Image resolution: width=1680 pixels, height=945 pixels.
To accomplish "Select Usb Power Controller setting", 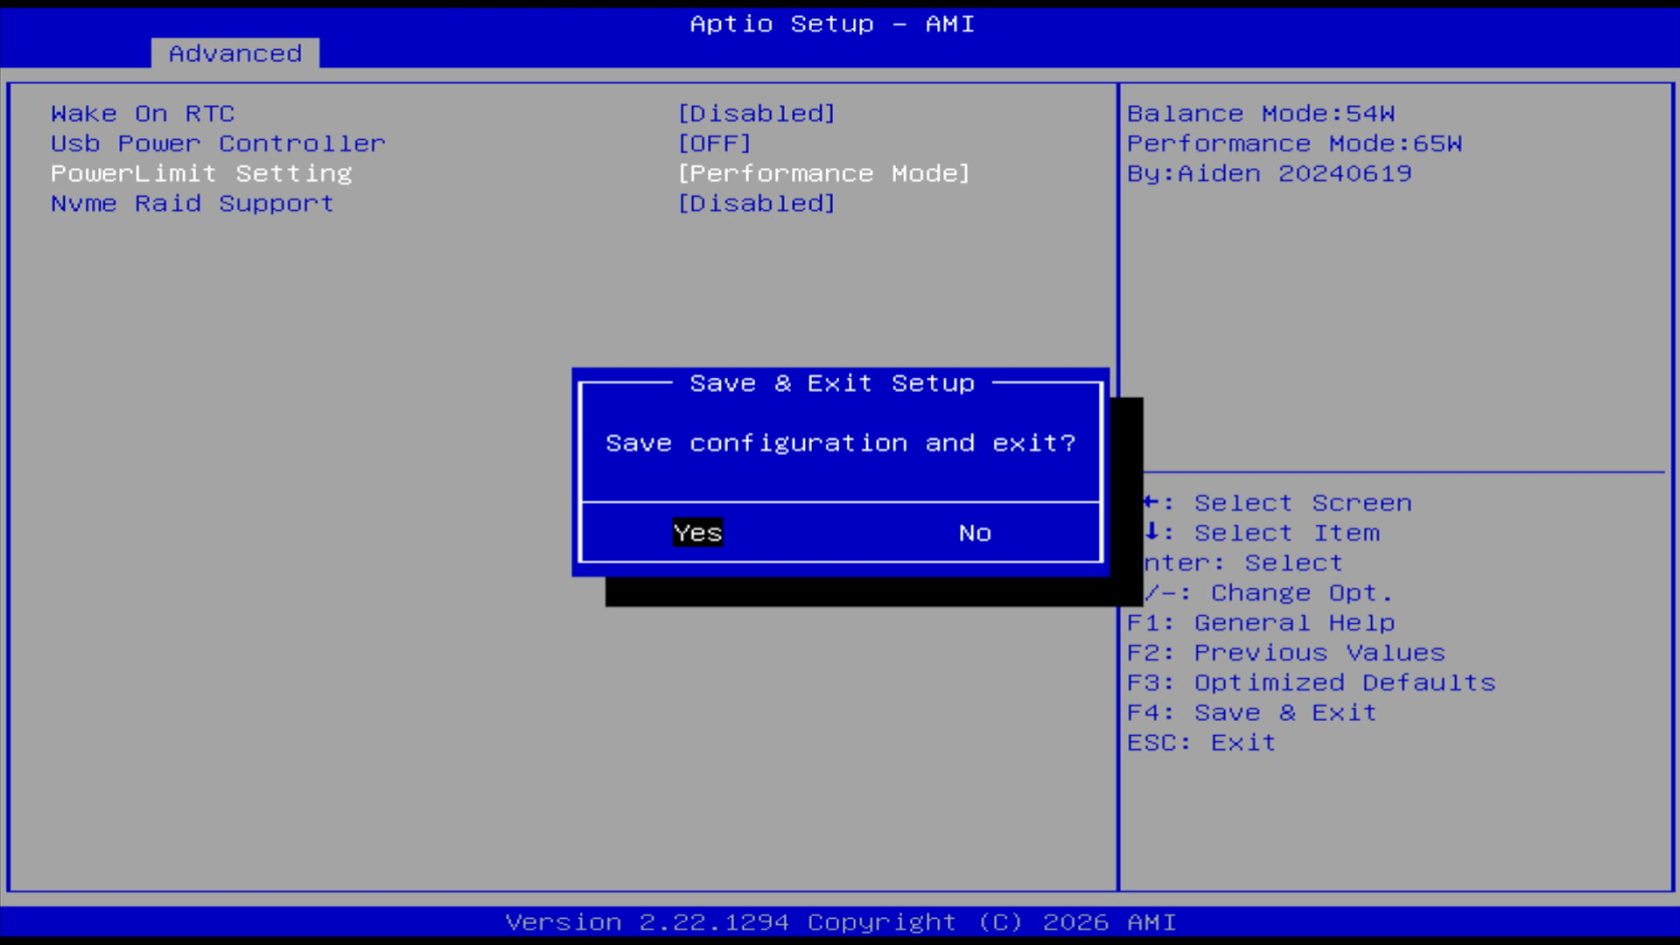I will (218, 144).
